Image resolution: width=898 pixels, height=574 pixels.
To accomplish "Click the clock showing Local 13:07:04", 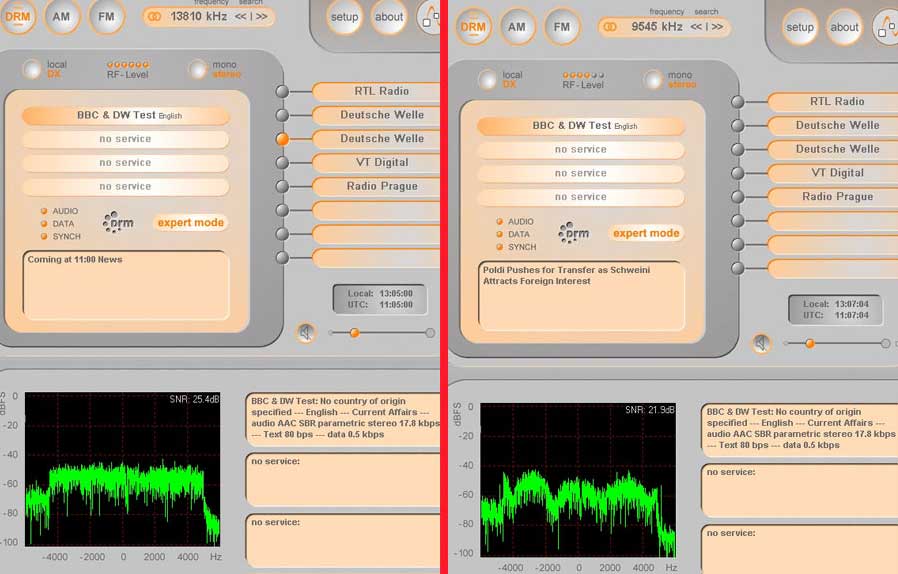I will [835, 309].
